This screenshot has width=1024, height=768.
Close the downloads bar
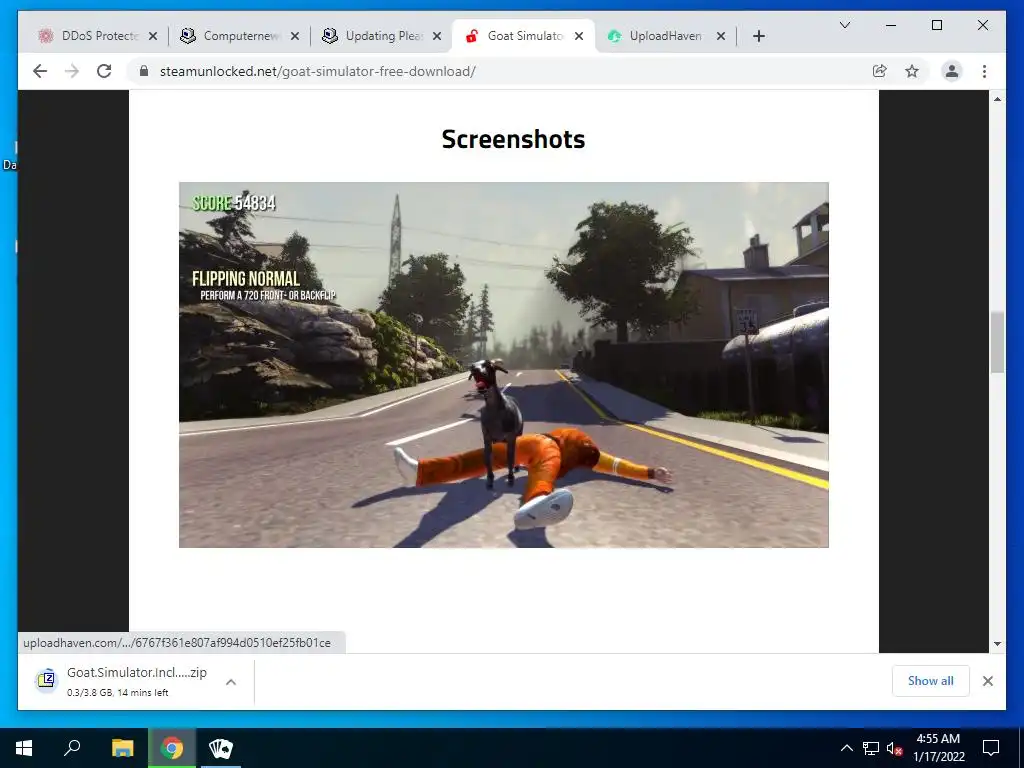pyautogui.click(x=987, y=681)
